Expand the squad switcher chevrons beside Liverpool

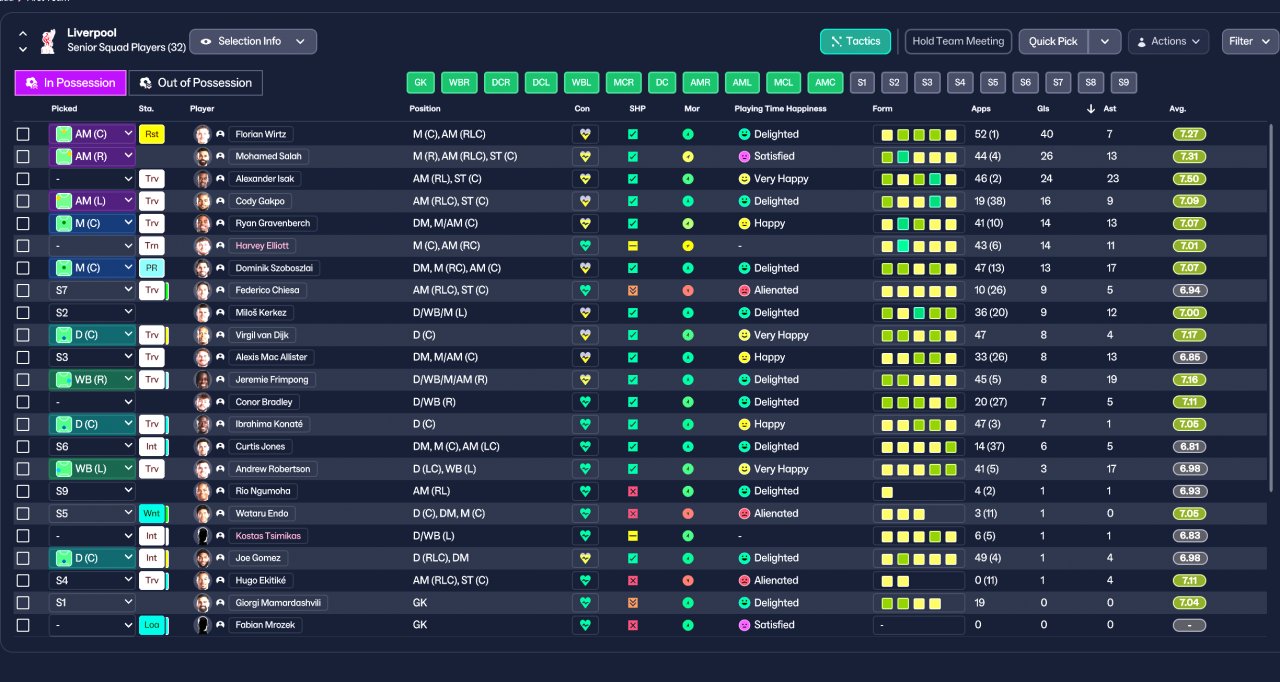[x=23, y=41]
